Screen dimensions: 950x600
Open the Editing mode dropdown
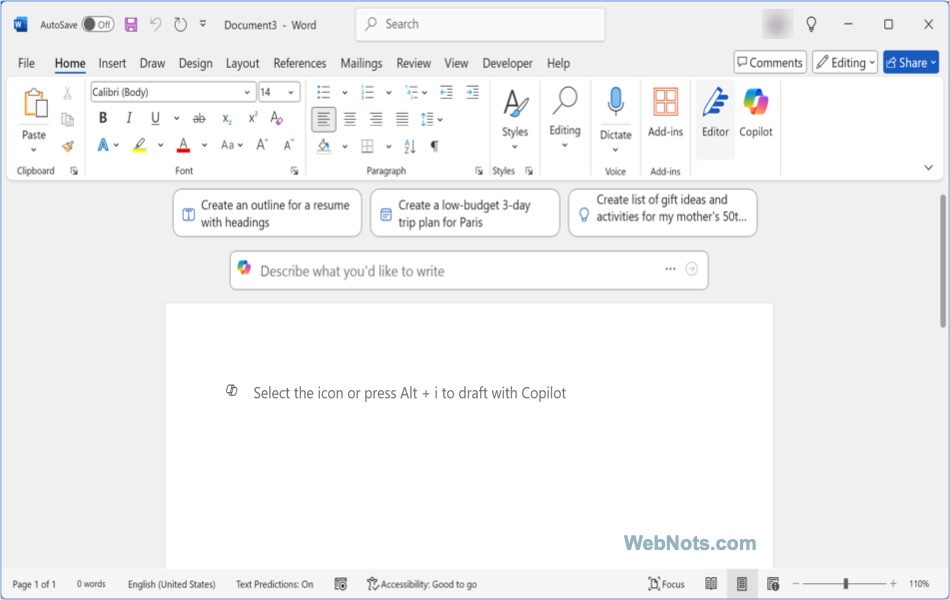tap(845, 62)
